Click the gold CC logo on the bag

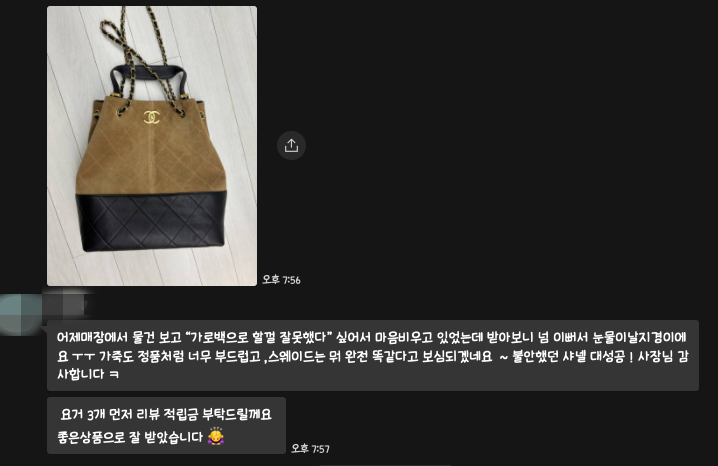pos(152,117)
